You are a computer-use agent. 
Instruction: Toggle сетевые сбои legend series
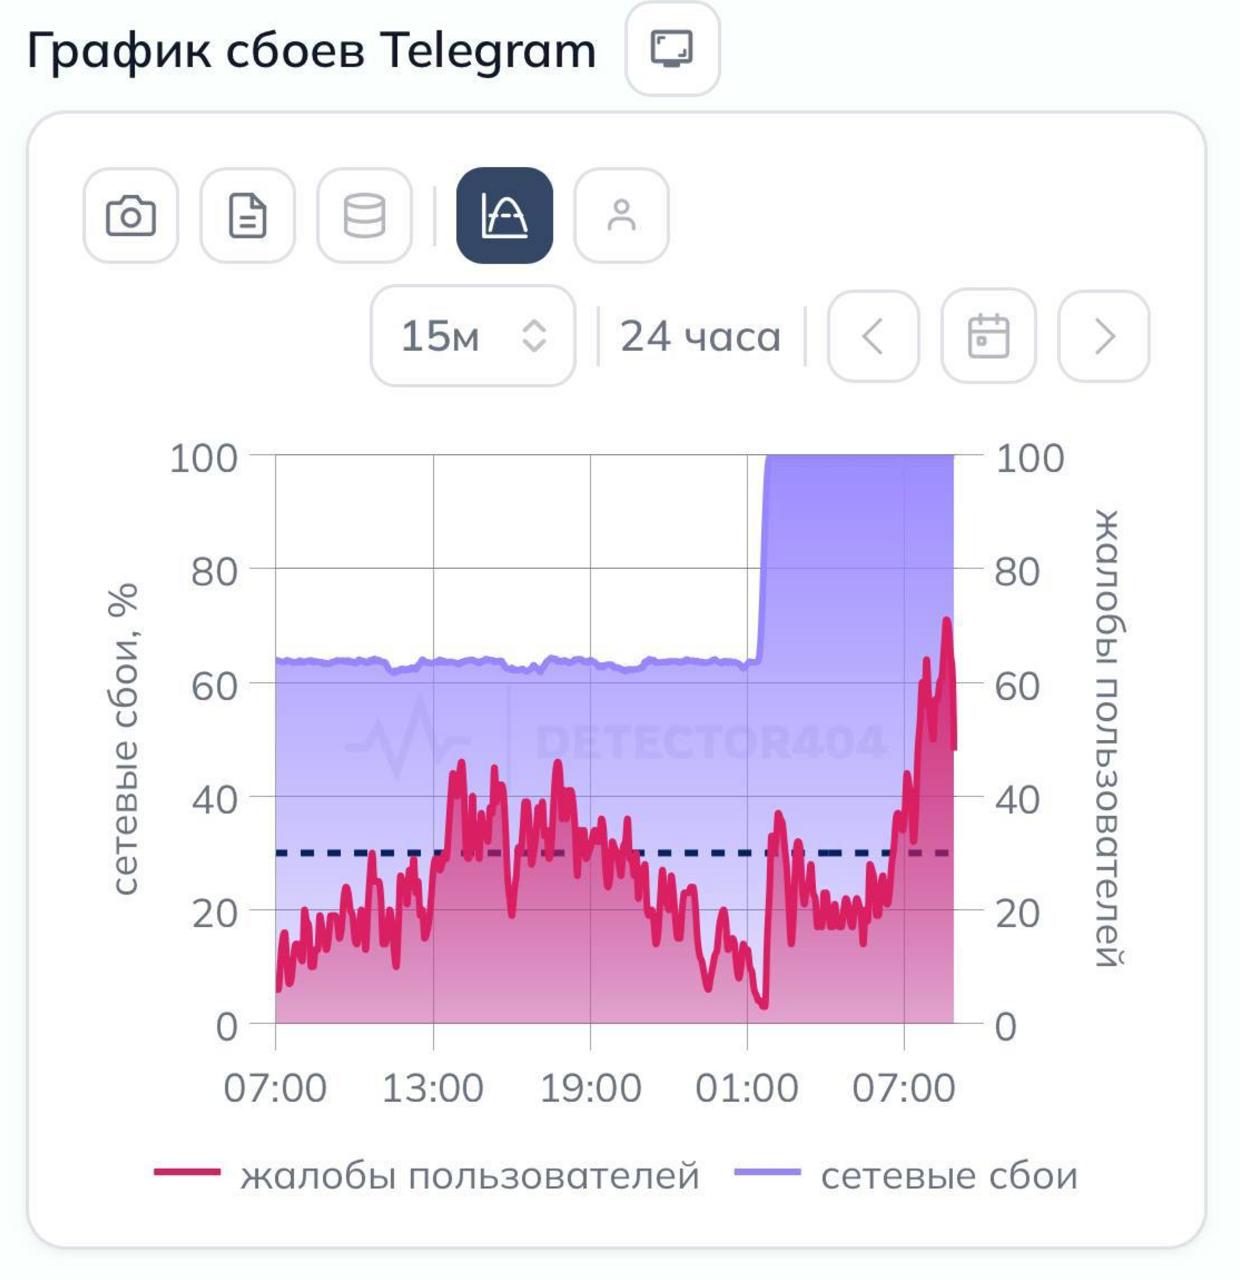pyautogui.click(x=948, y=1176)
